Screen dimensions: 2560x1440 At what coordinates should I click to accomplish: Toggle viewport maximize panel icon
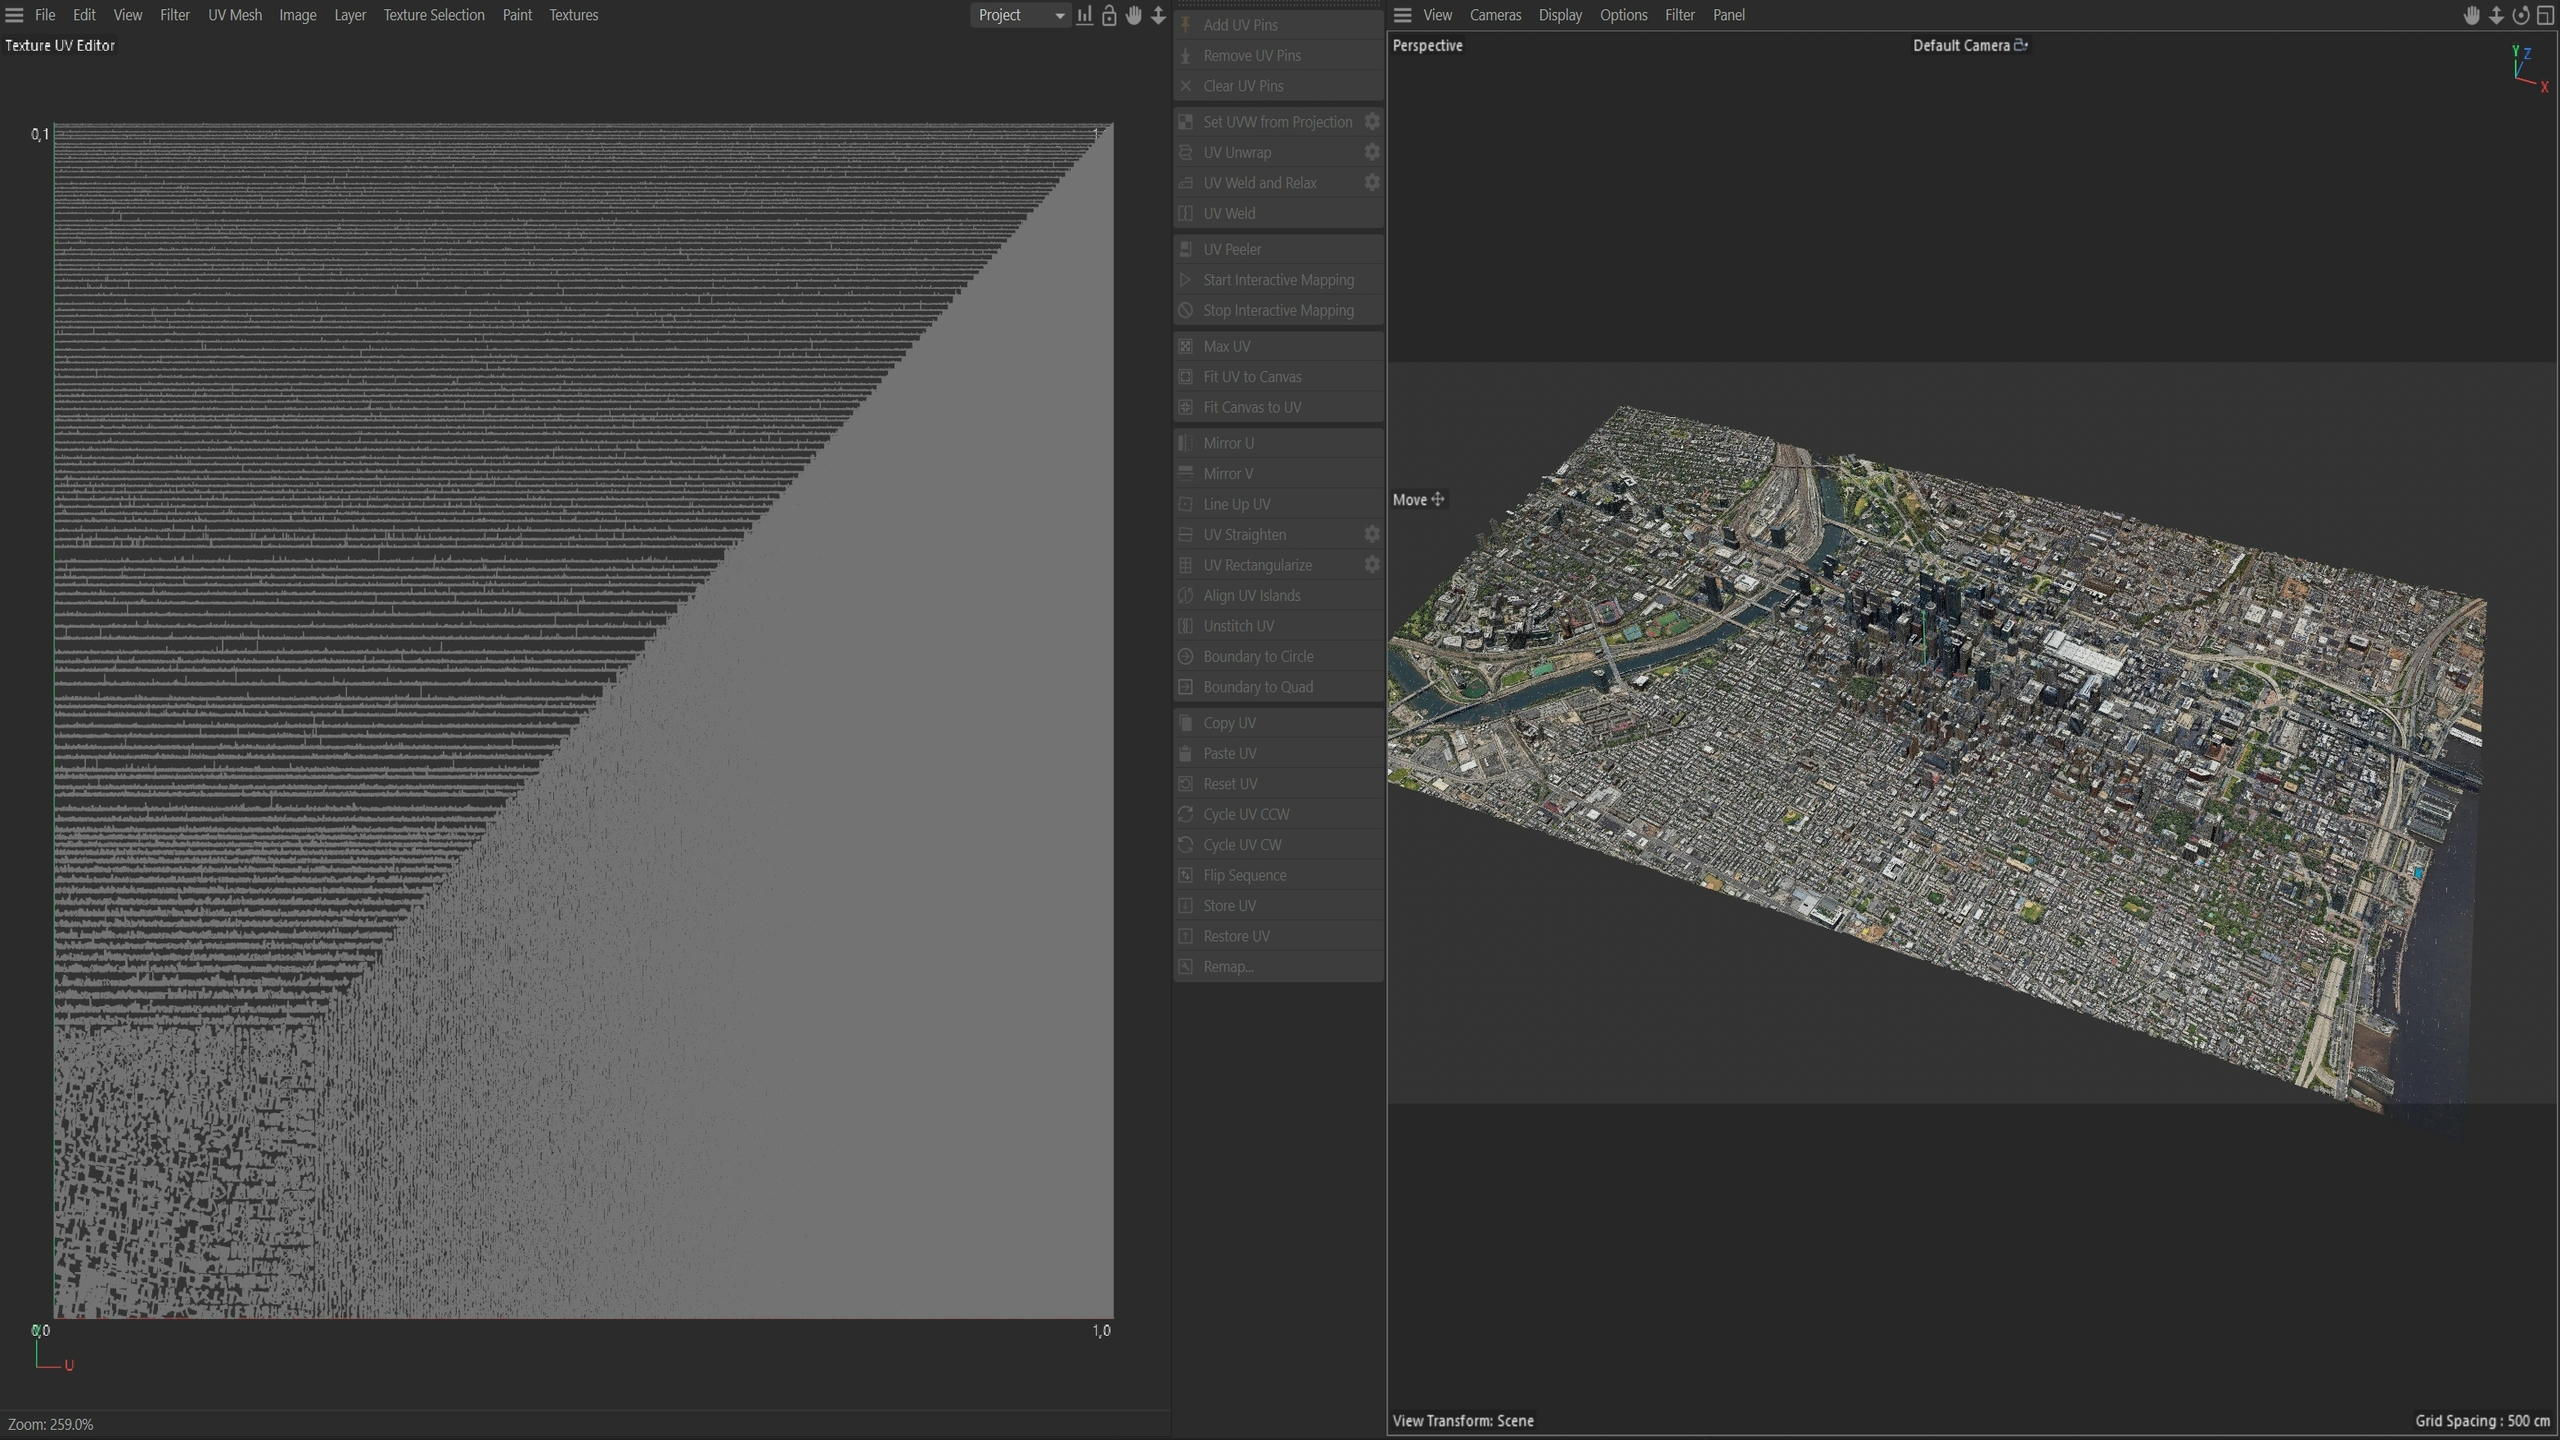tap(2546, 15)
